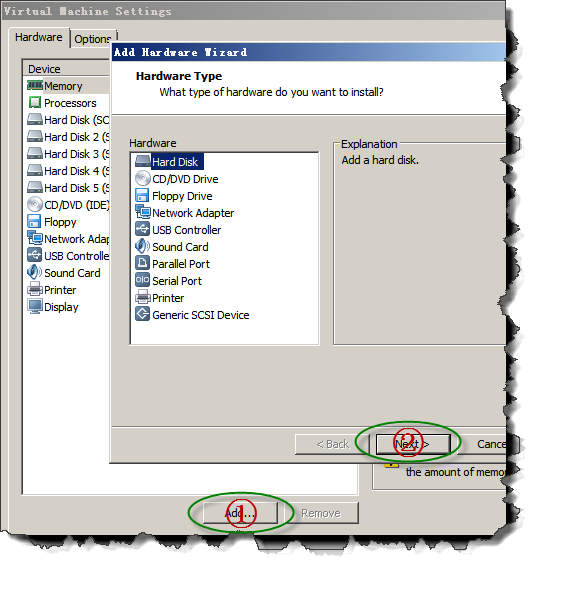This screenshot has height=590, width=561.
Task: Click the USB Controller icon in wizard
Action: point(142,229)
